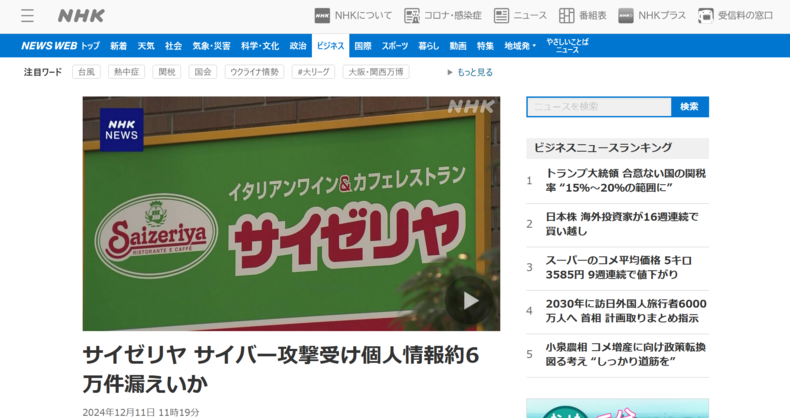Open the 科学・文化 tab
790x418 pixels.
260,46
